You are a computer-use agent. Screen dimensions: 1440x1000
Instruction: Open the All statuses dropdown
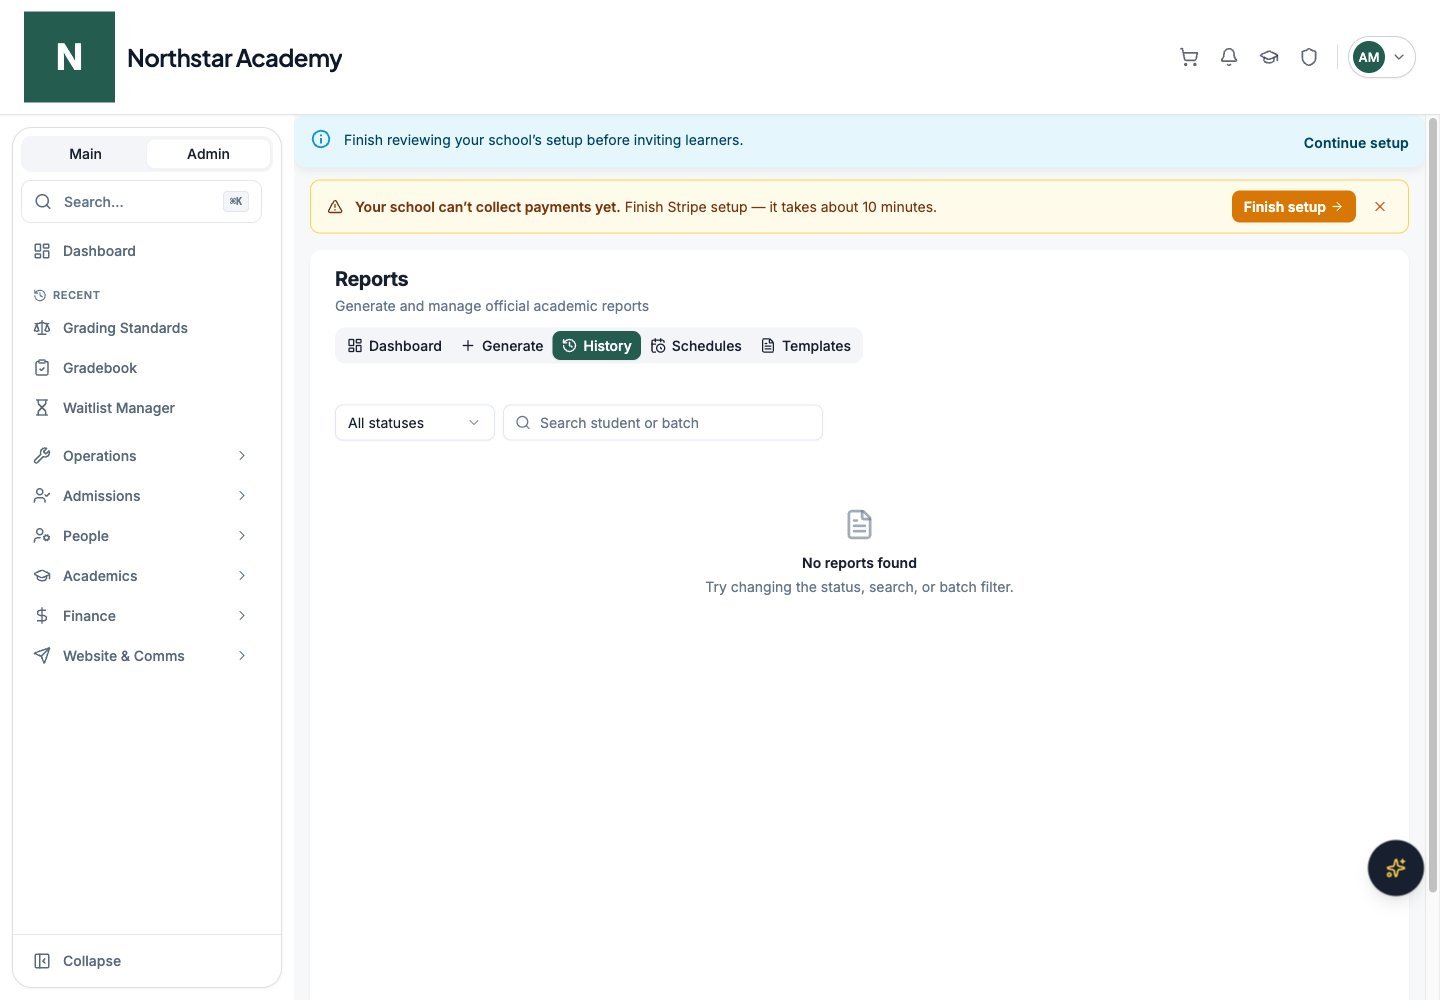click(x=415, y=423)
